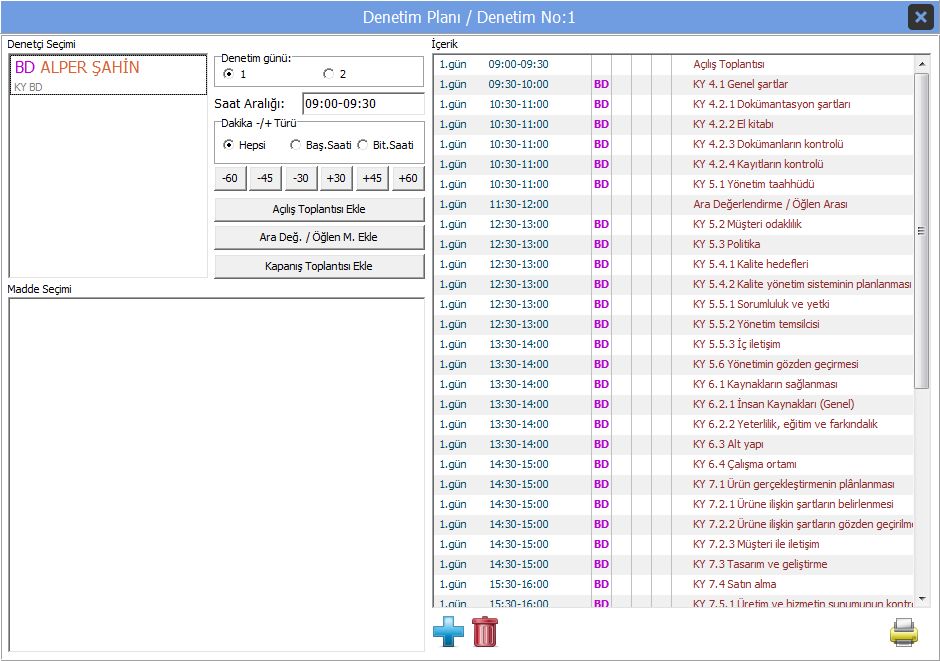
Task: Select row KY 4.2.2 El kitabı
Action: coord(673,124)
